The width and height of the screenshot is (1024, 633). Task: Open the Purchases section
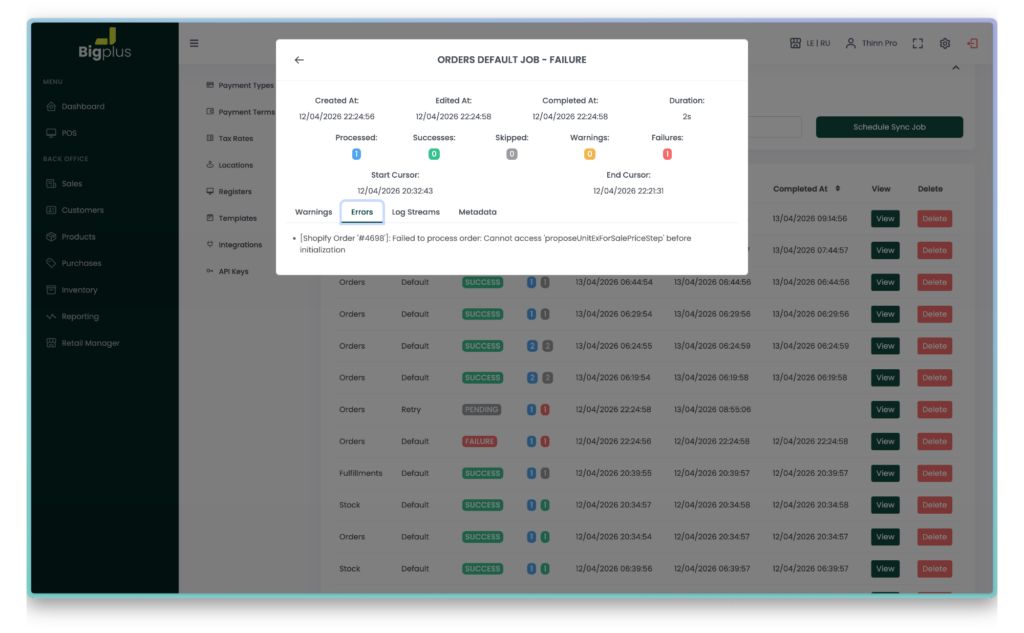[x=74, y=263]
